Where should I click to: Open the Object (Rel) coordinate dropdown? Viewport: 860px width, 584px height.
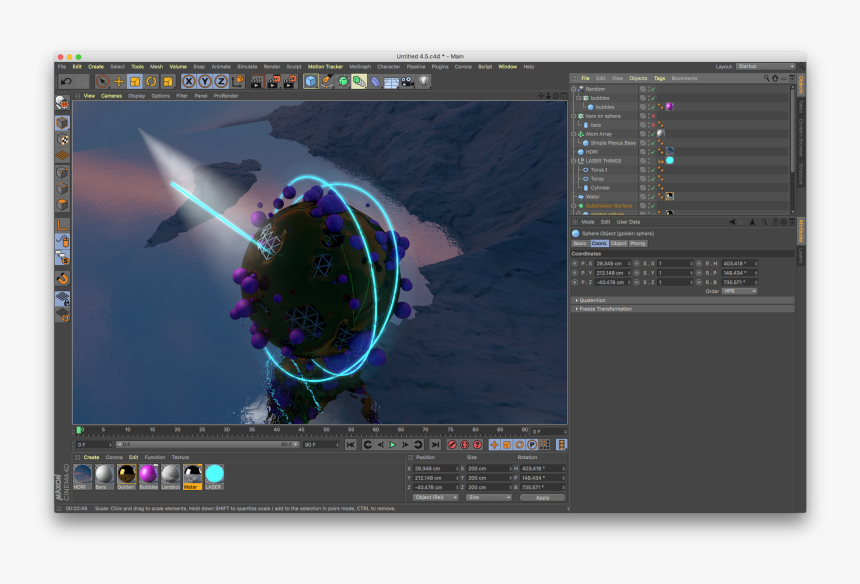click(x=436, y=497)
